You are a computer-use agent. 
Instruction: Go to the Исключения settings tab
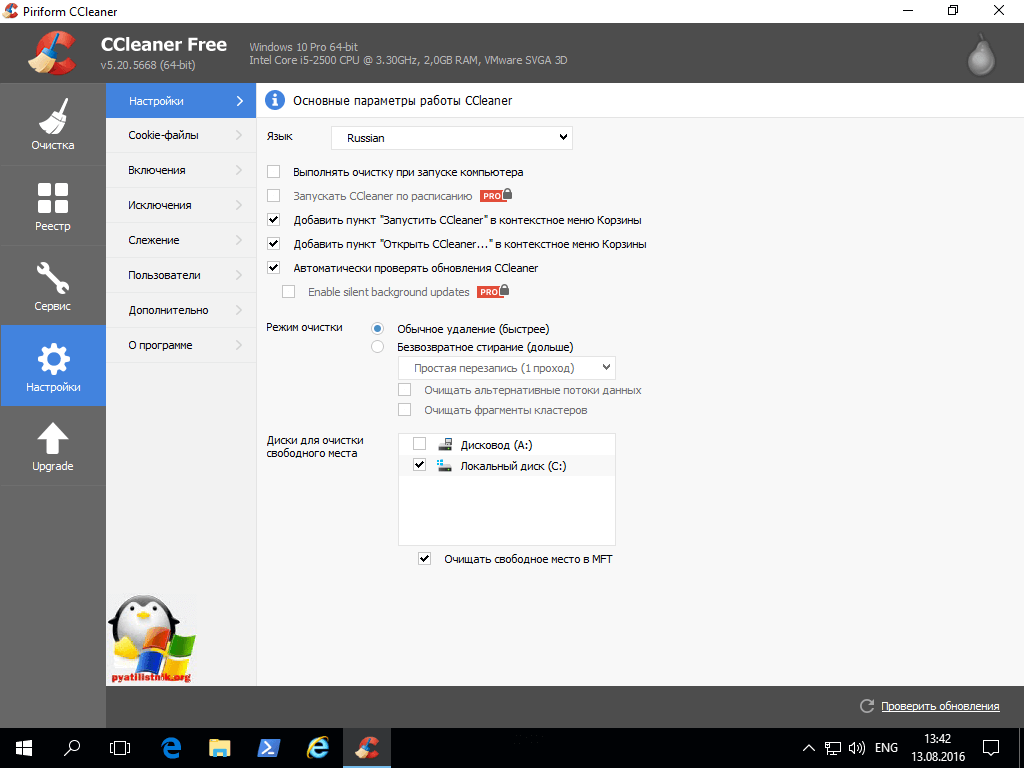[180, 205]
